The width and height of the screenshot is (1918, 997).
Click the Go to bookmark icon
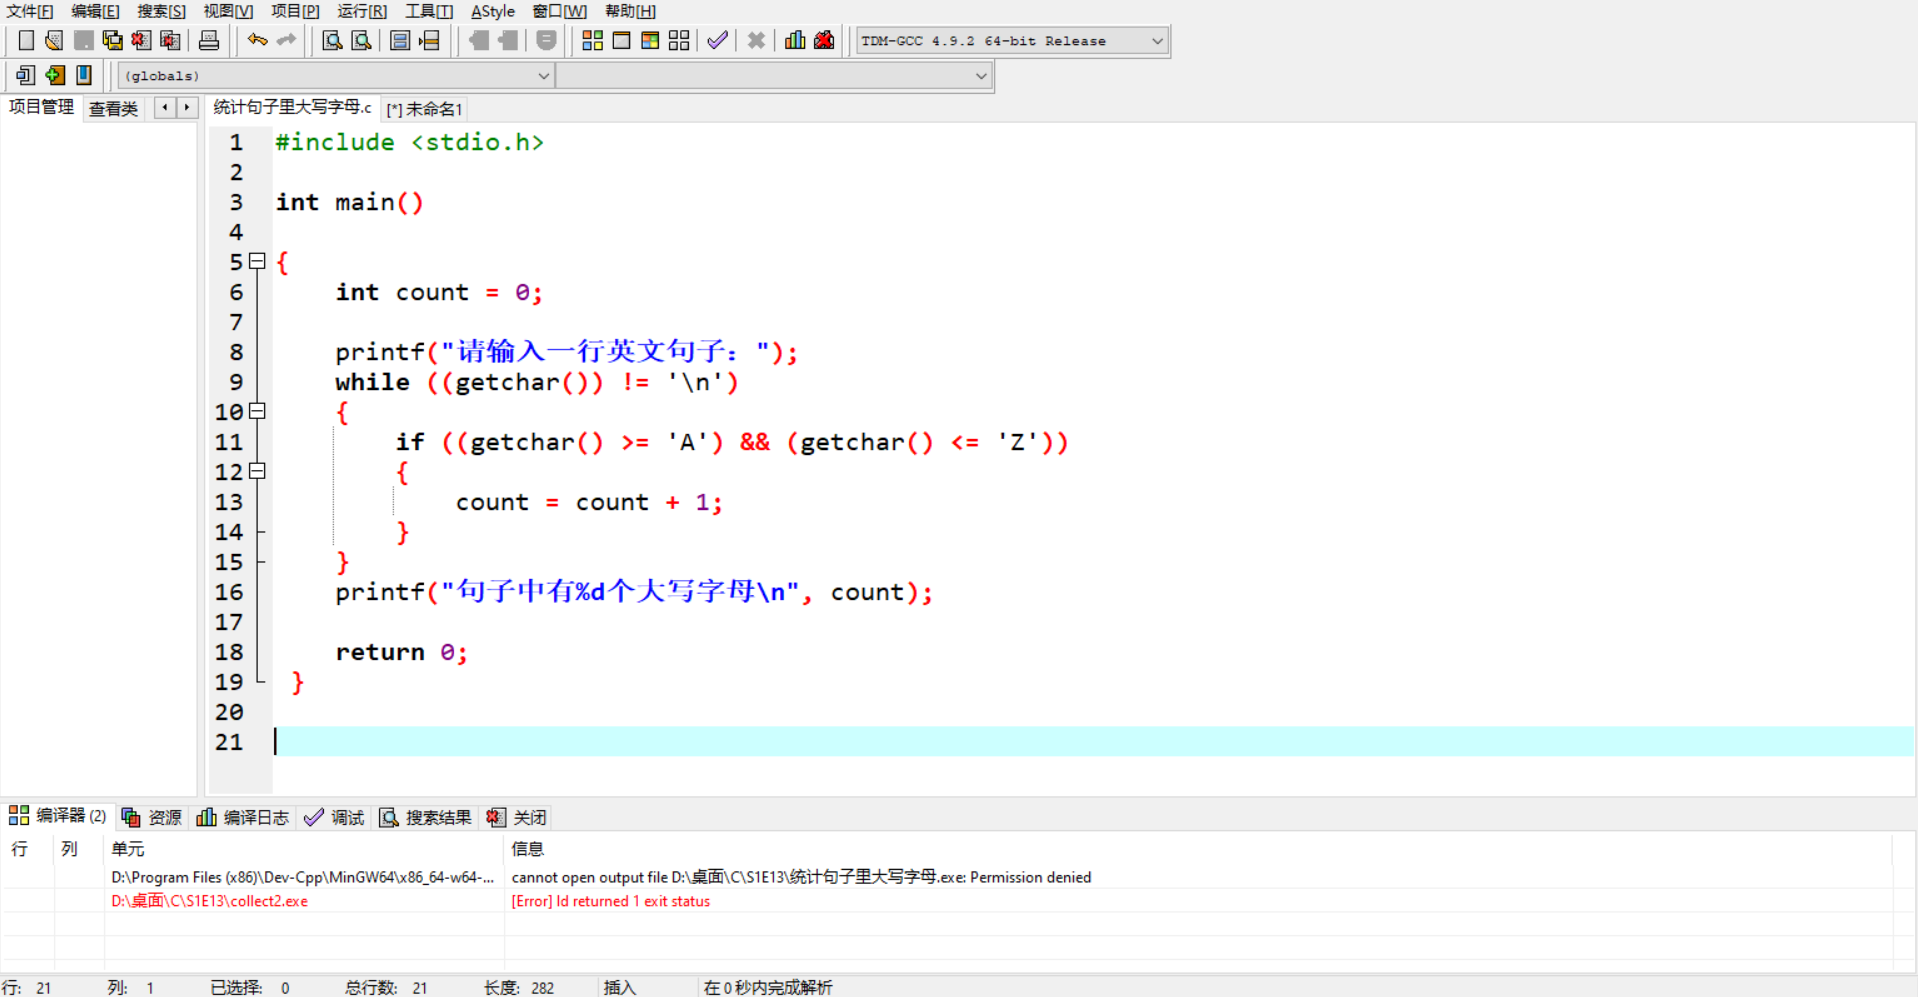(x=84, y=75)
